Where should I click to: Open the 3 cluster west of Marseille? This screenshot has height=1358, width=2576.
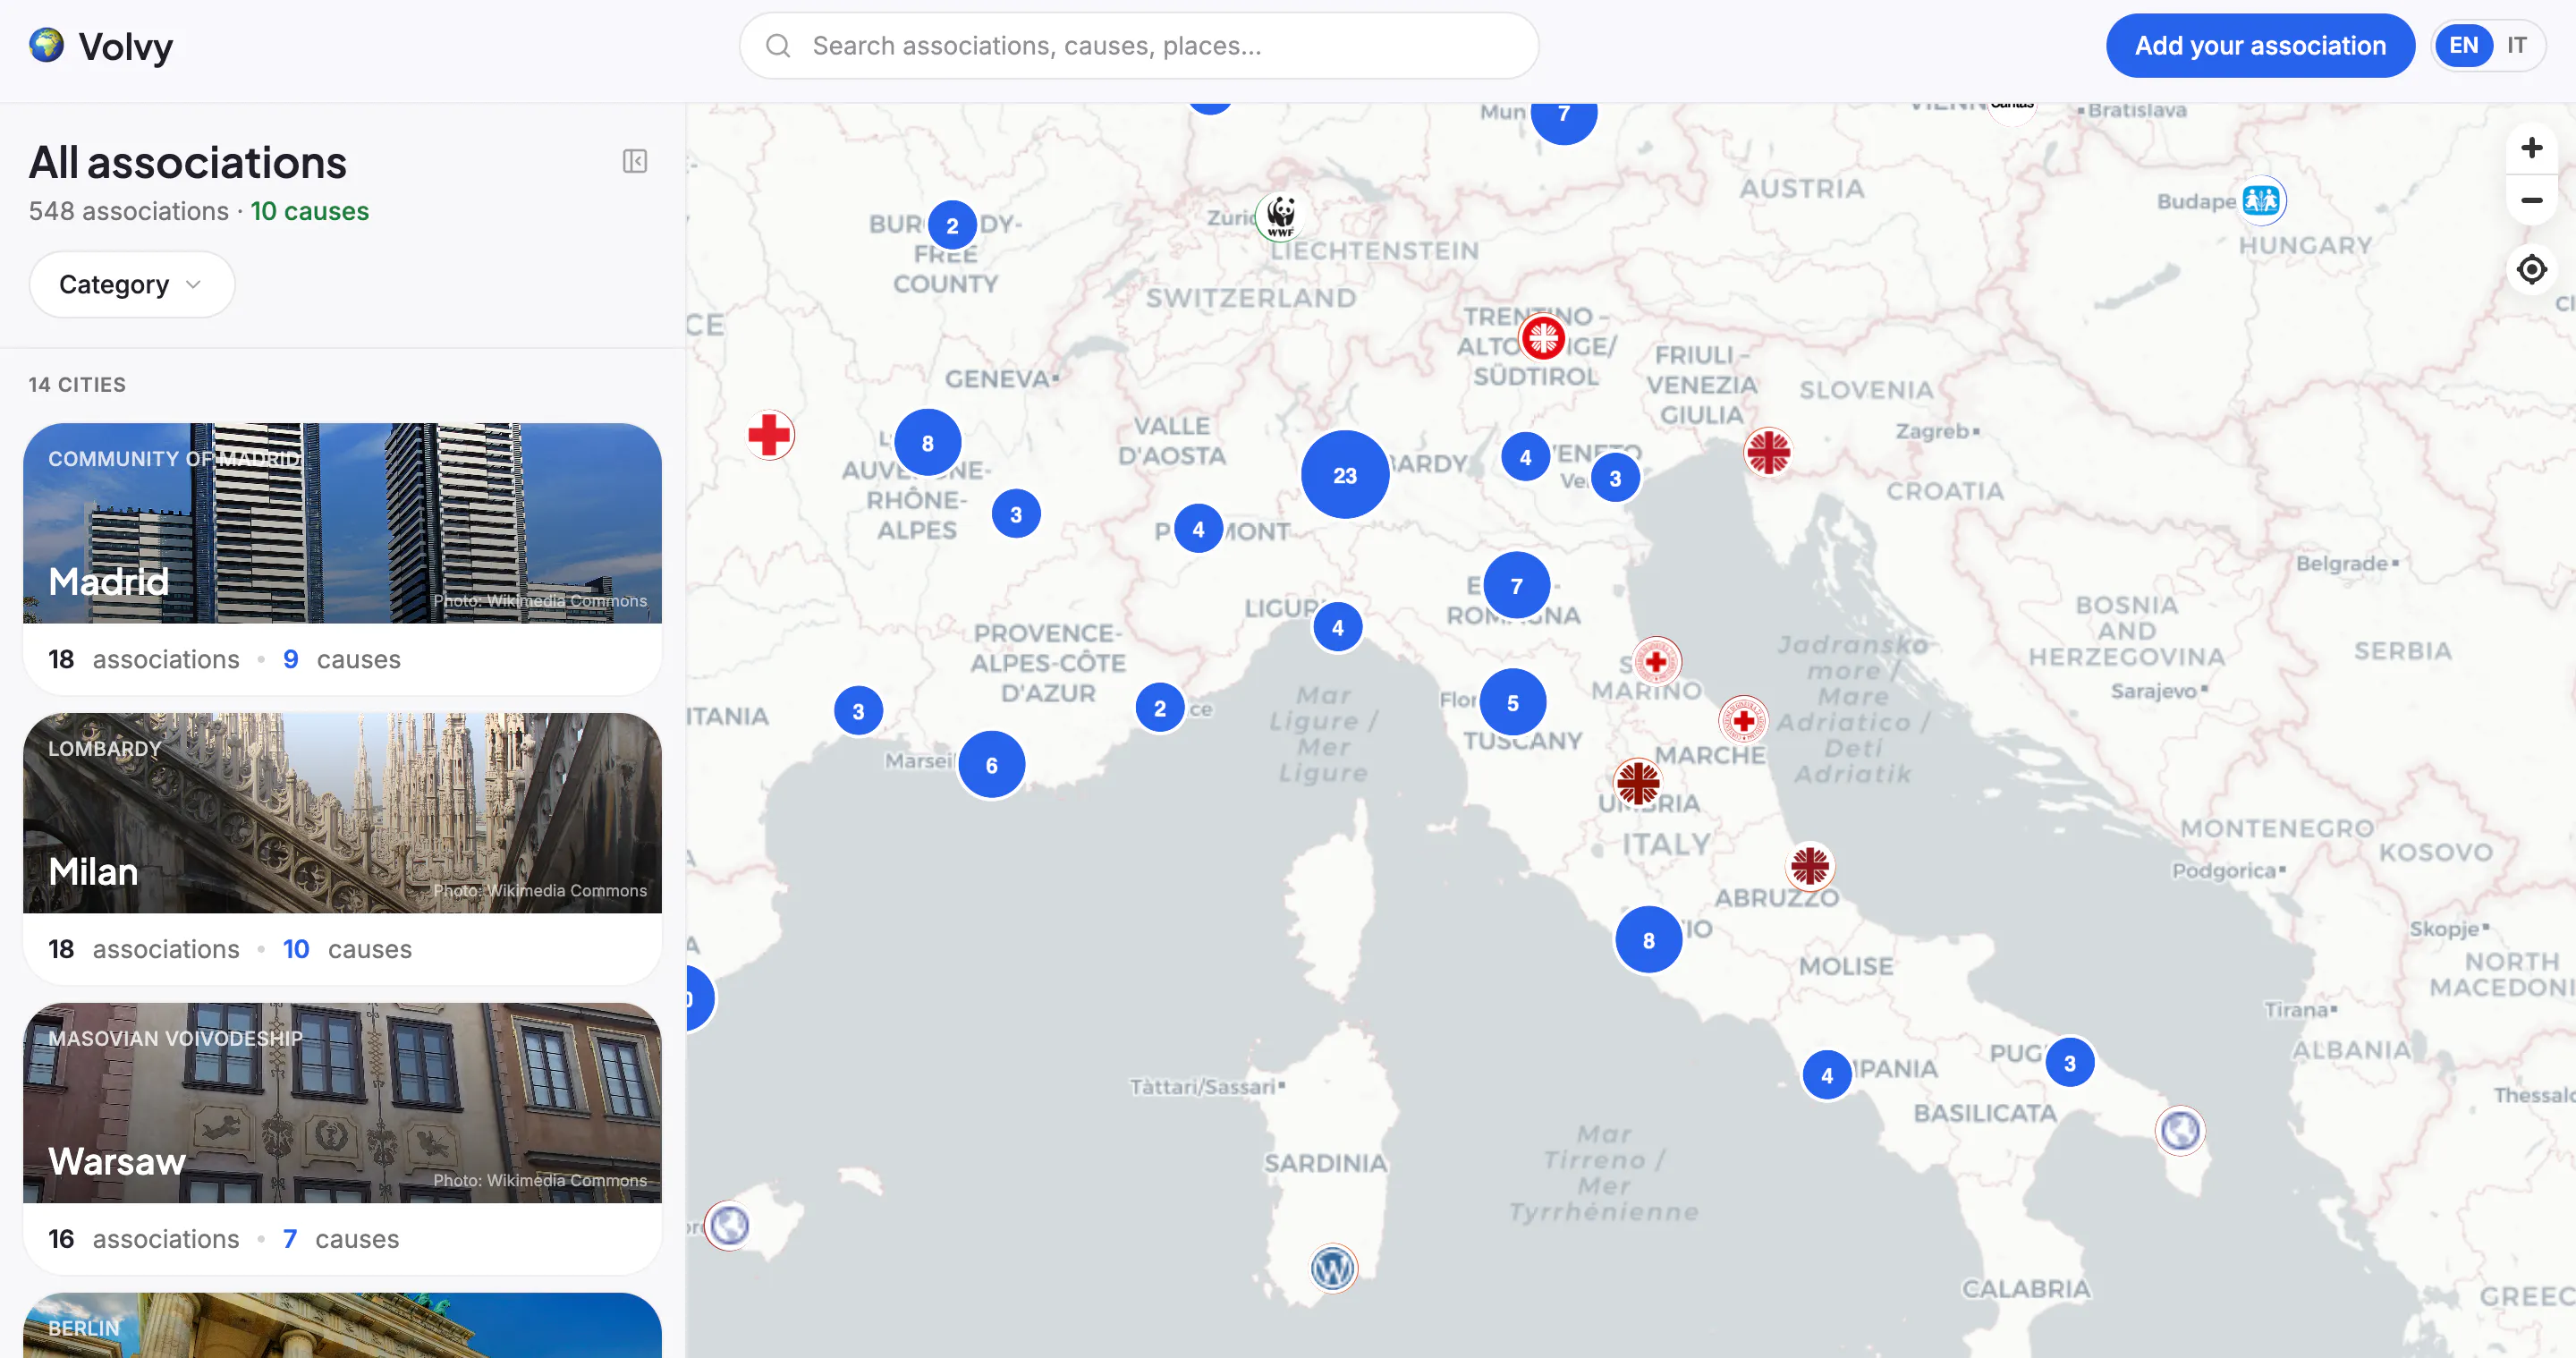857,711
